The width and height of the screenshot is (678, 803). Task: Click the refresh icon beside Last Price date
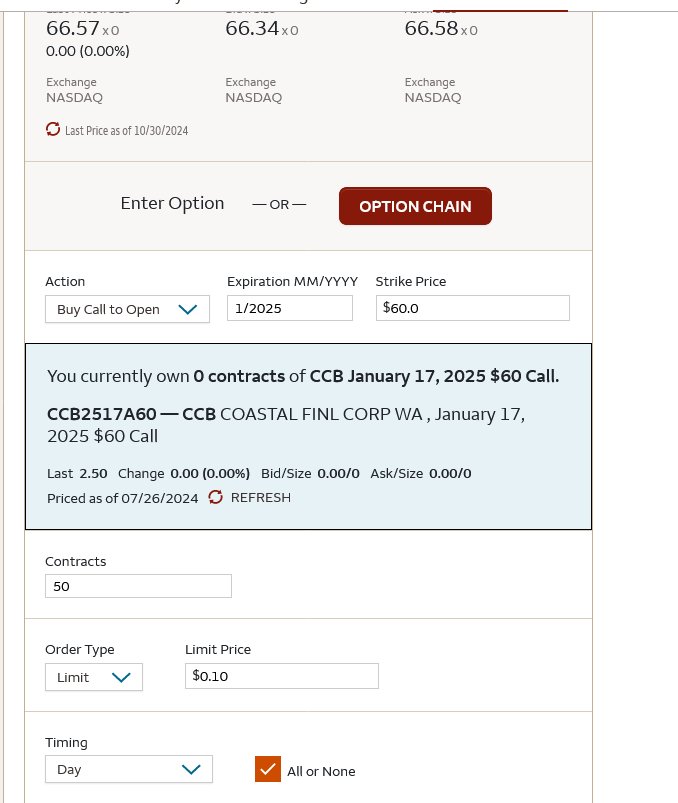tap(53, 129)
